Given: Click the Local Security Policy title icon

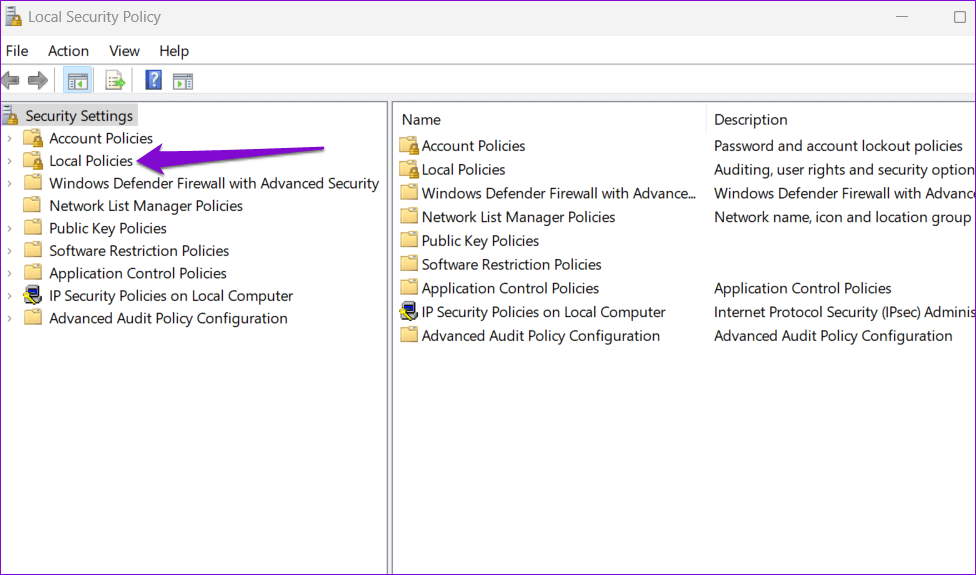Looking at the screenshot, I should (13, 17).
